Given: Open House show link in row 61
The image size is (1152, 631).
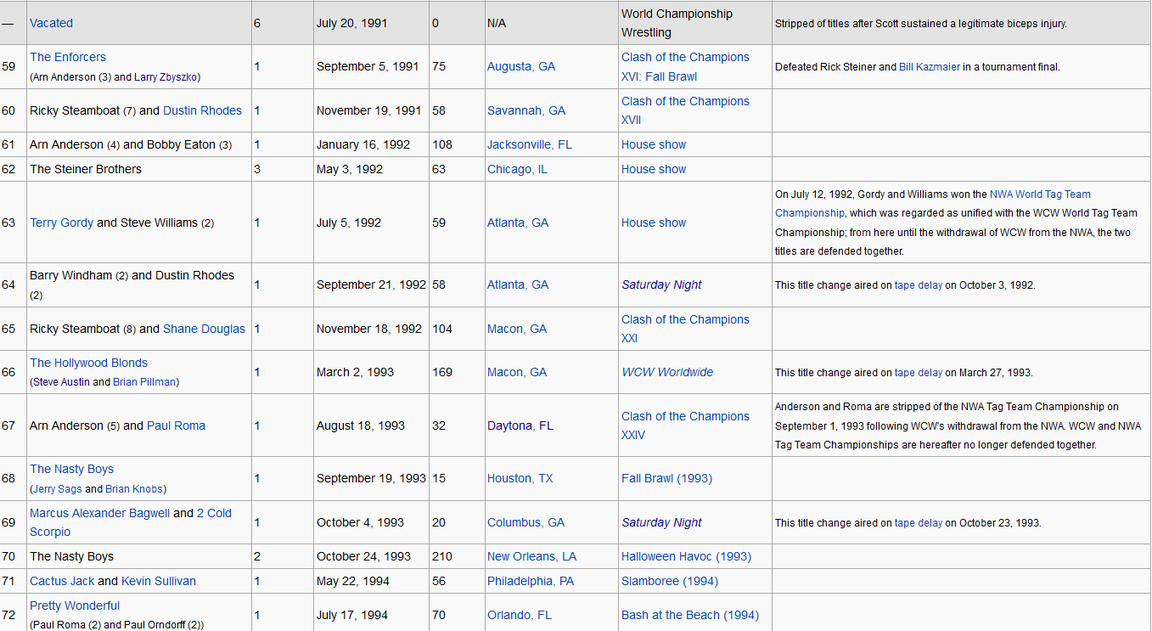Looking at the screenshot, I should (x=653, y=145).
